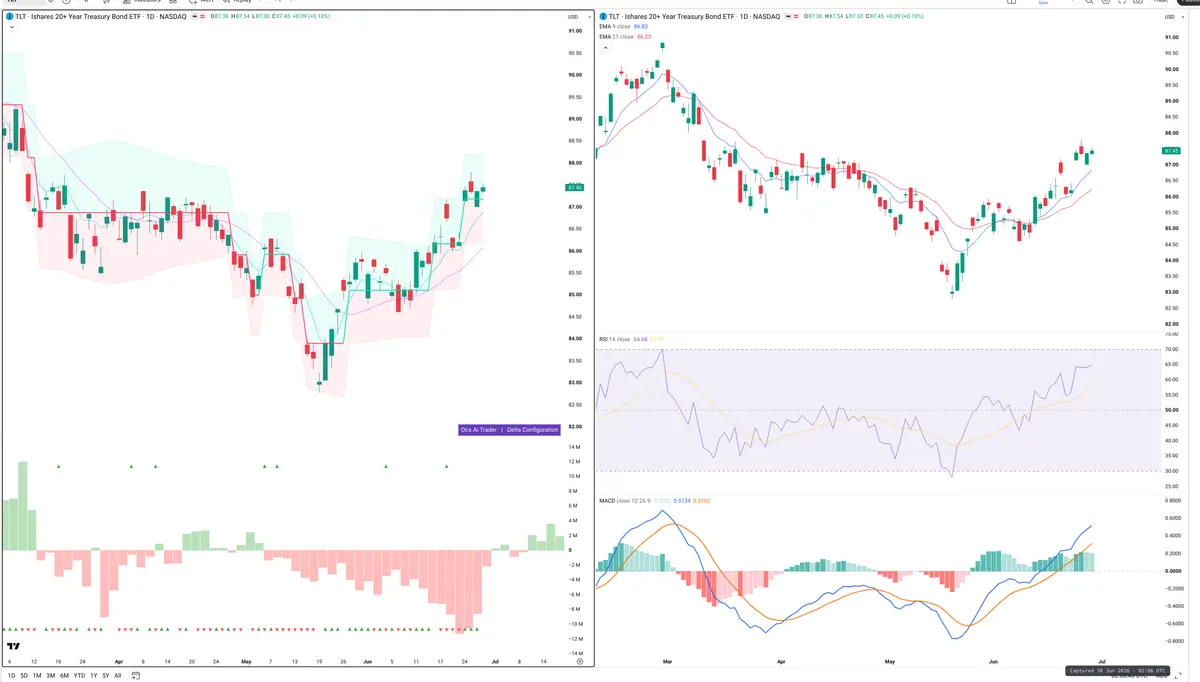Screen dimensions: 1200x682
Task: Open the go-to-date calendar icon
Action: coord(135,676)
